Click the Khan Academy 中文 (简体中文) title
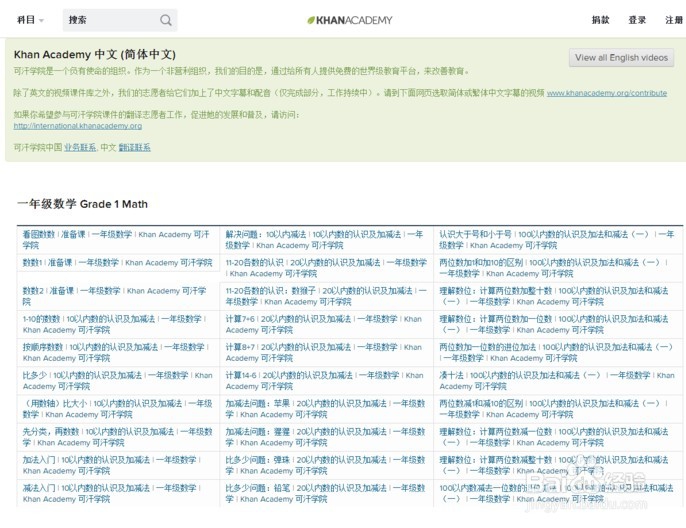The height and width of the screenshot is (528, 686). pos(94,55)
